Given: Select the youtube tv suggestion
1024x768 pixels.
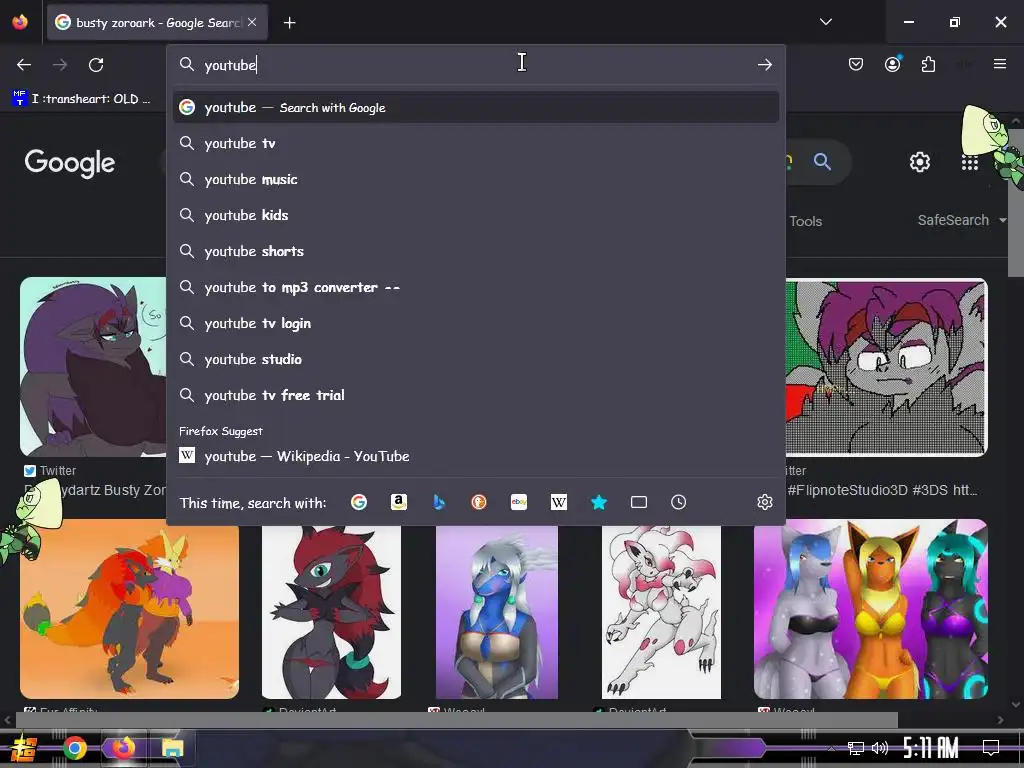Looking at the screenshot, I should click(476, 143).
